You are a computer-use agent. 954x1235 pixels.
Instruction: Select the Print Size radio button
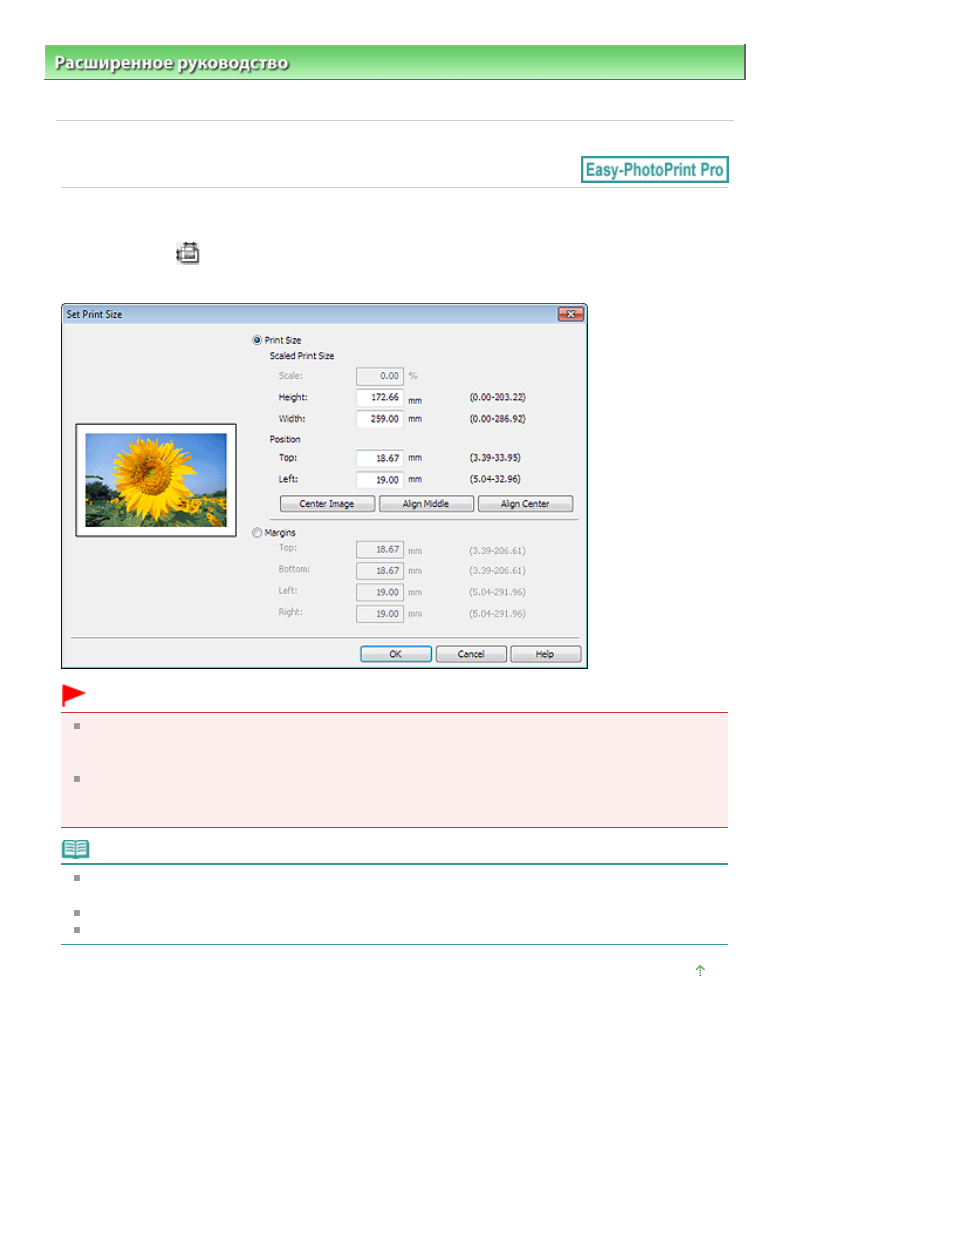tap(257, 340)
